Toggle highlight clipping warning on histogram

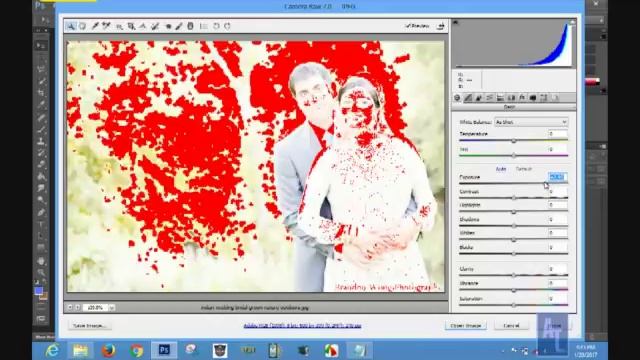572,22
